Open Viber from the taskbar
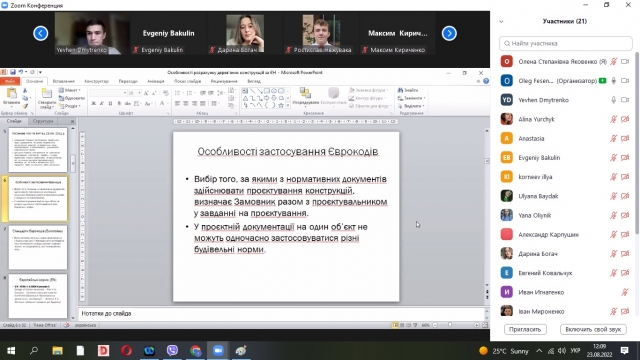Viewport: 640px width, 360px height. pyautogui.click(x=172, y=351)
